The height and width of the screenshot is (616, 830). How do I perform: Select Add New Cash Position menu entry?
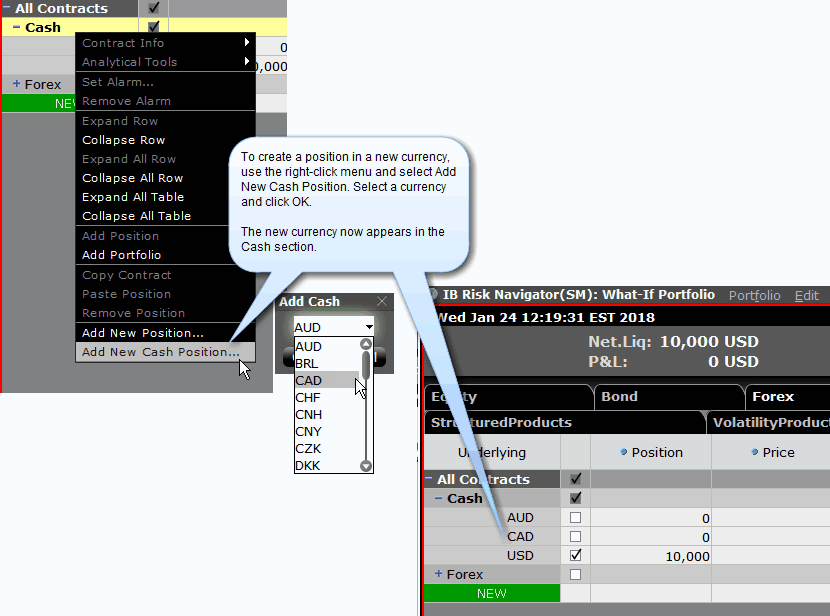160,352
